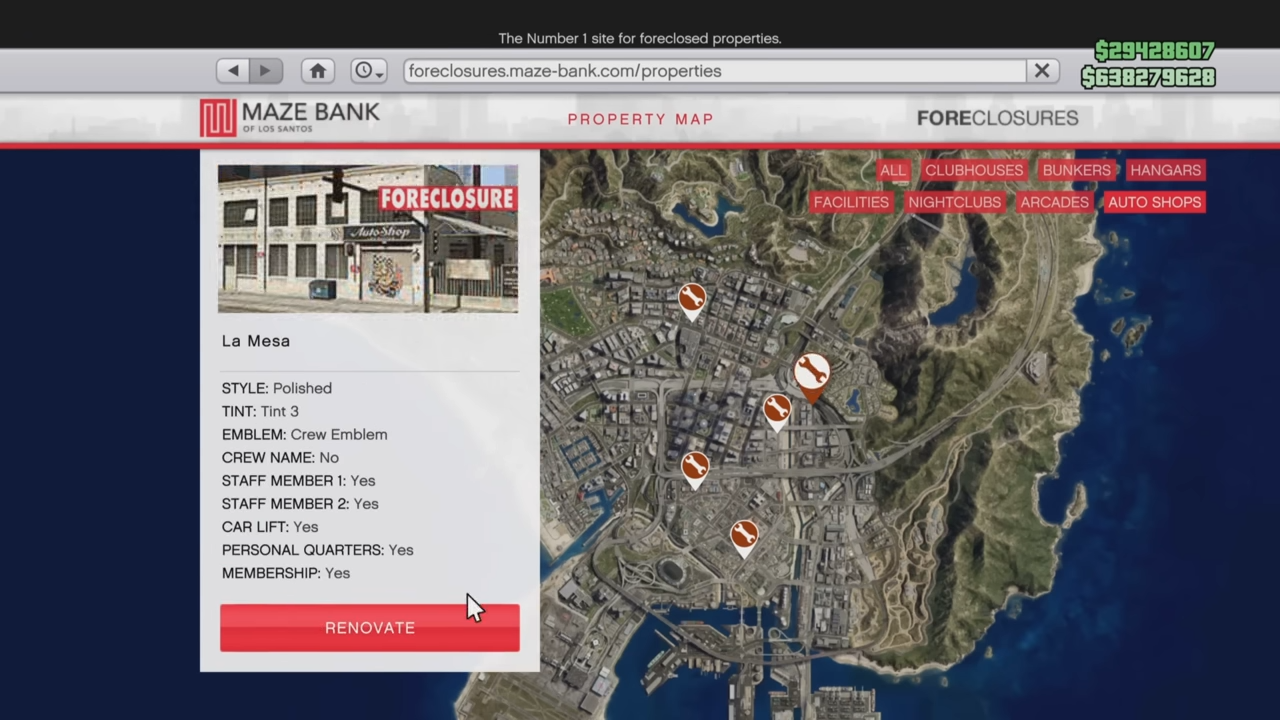Click the La Mesa property title

(x=256, y=341)
